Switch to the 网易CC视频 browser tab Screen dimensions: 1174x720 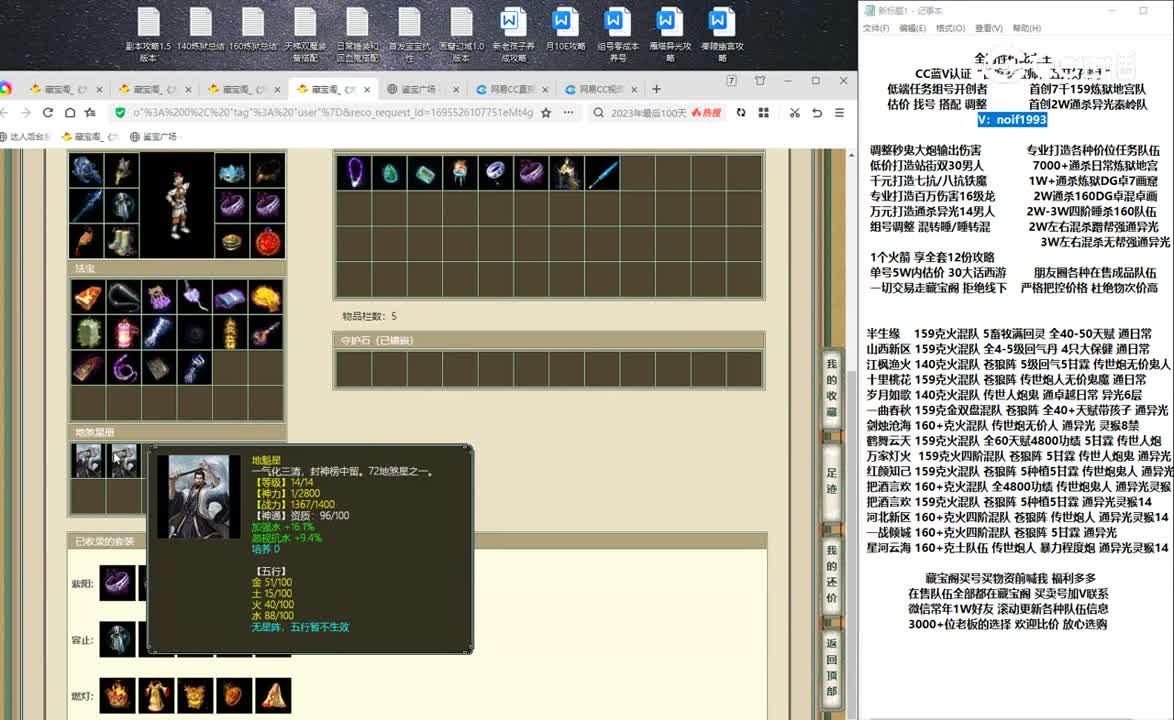pos(601,89)
